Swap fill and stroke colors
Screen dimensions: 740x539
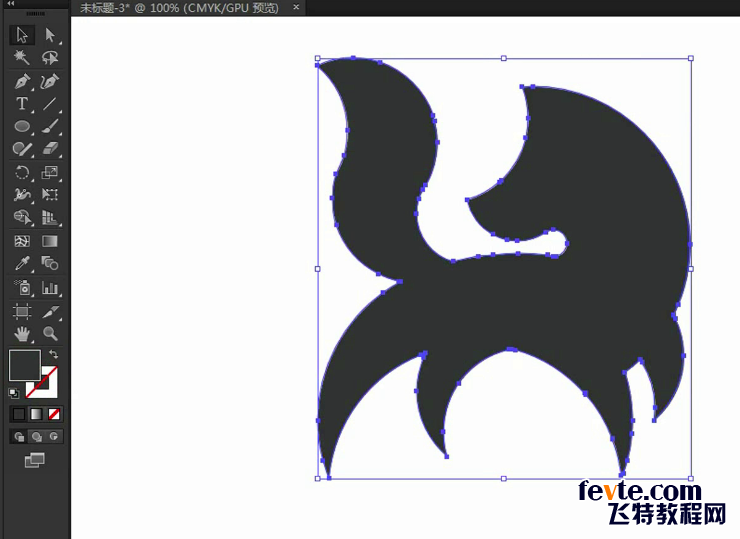pos(53,354)
